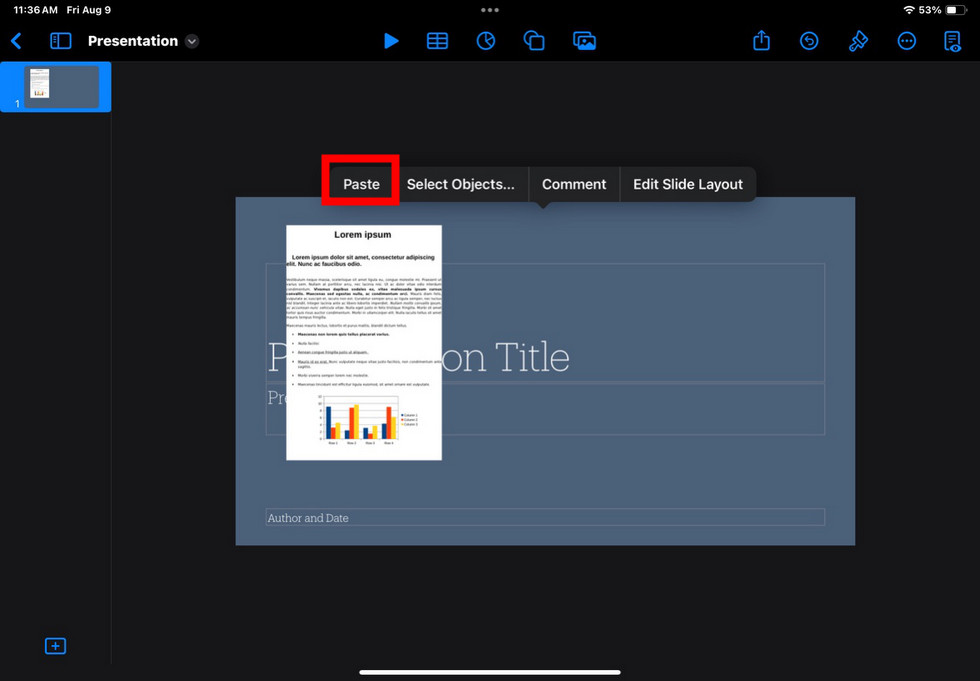Screen dimensions: 980x681
Task: Open the chart insertion tool
Action: coord(486,41)
